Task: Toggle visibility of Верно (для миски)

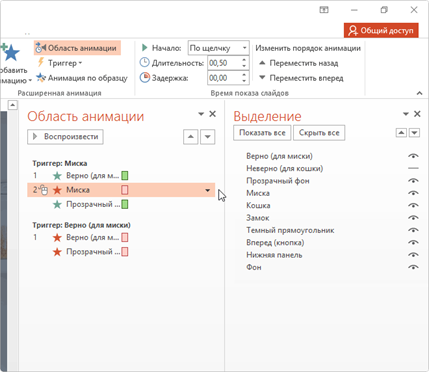Action: pyautogui.click(x=413, y=156)
